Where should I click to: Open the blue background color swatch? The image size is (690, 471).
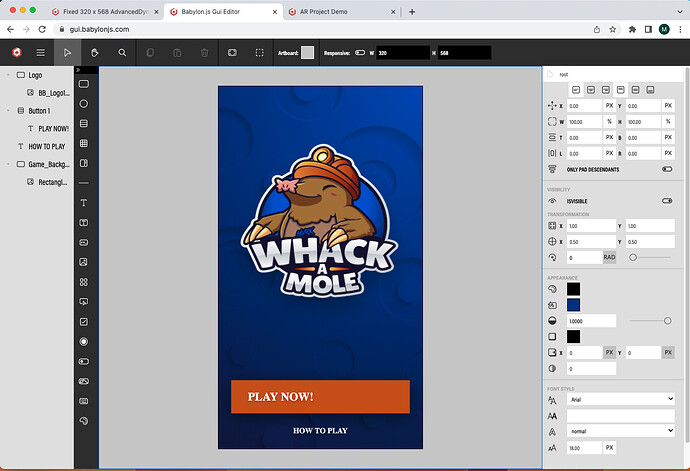tap(573, 305)
